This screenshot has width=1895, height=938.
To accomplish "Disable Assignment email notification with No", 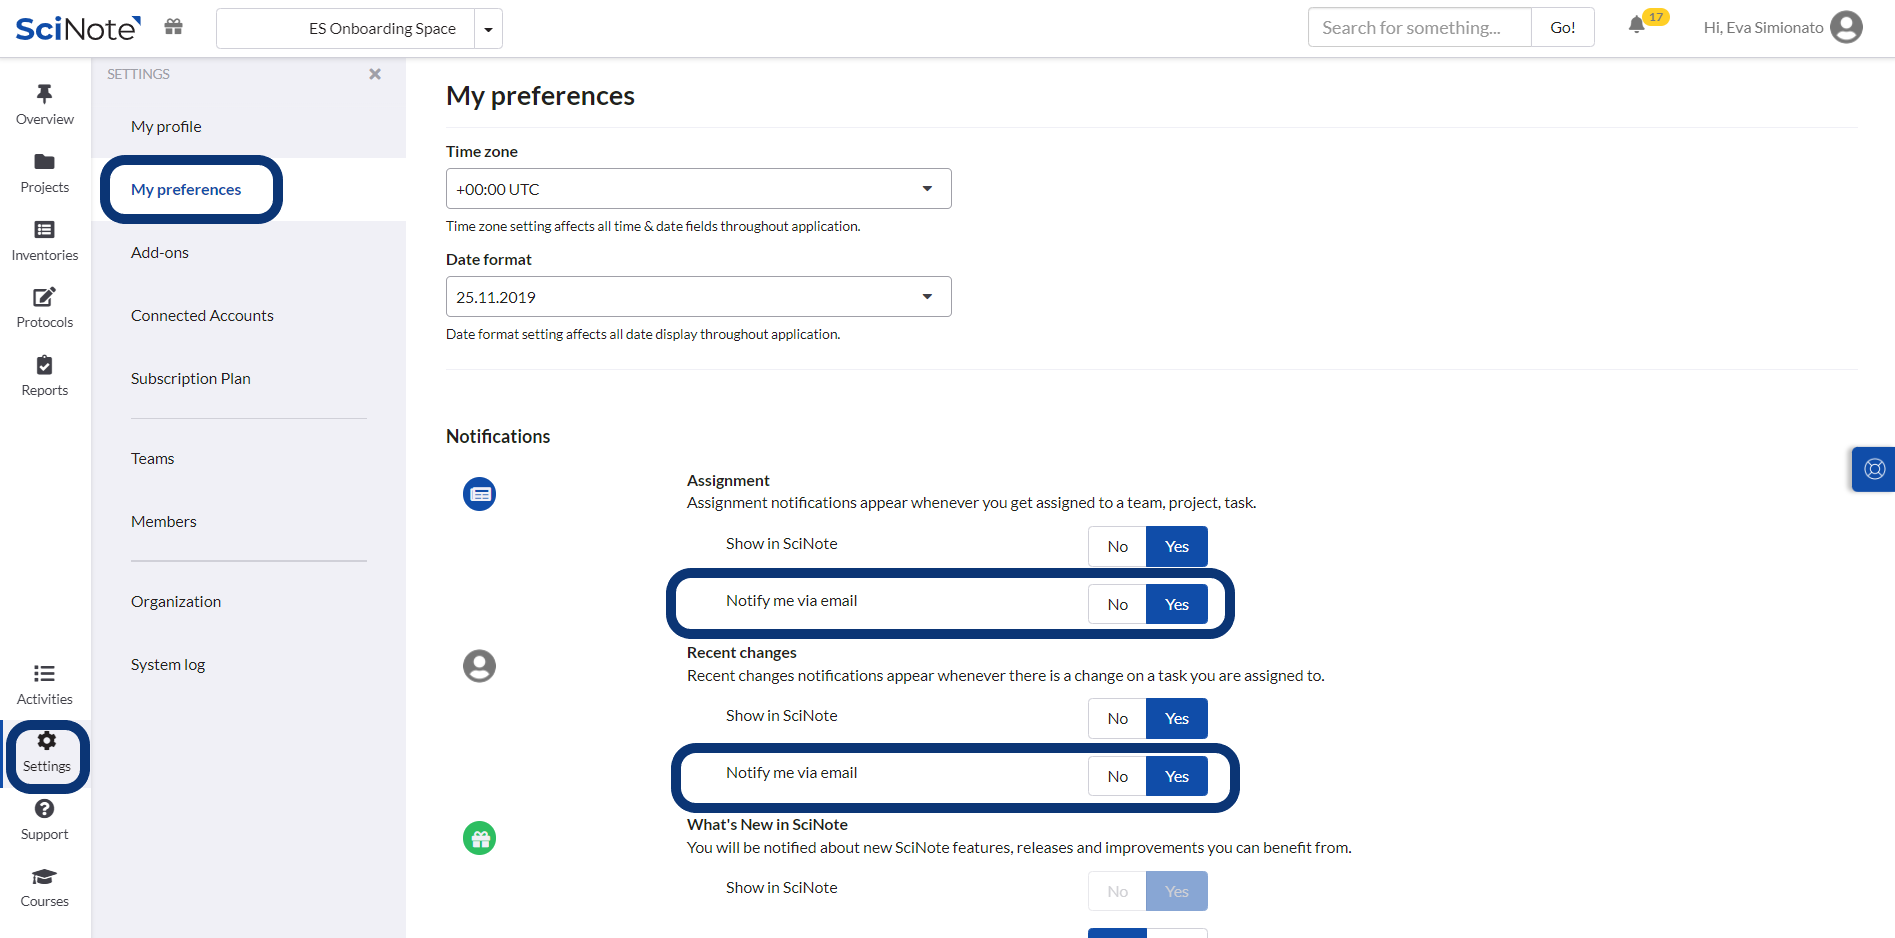I will tap(1117, 605).
